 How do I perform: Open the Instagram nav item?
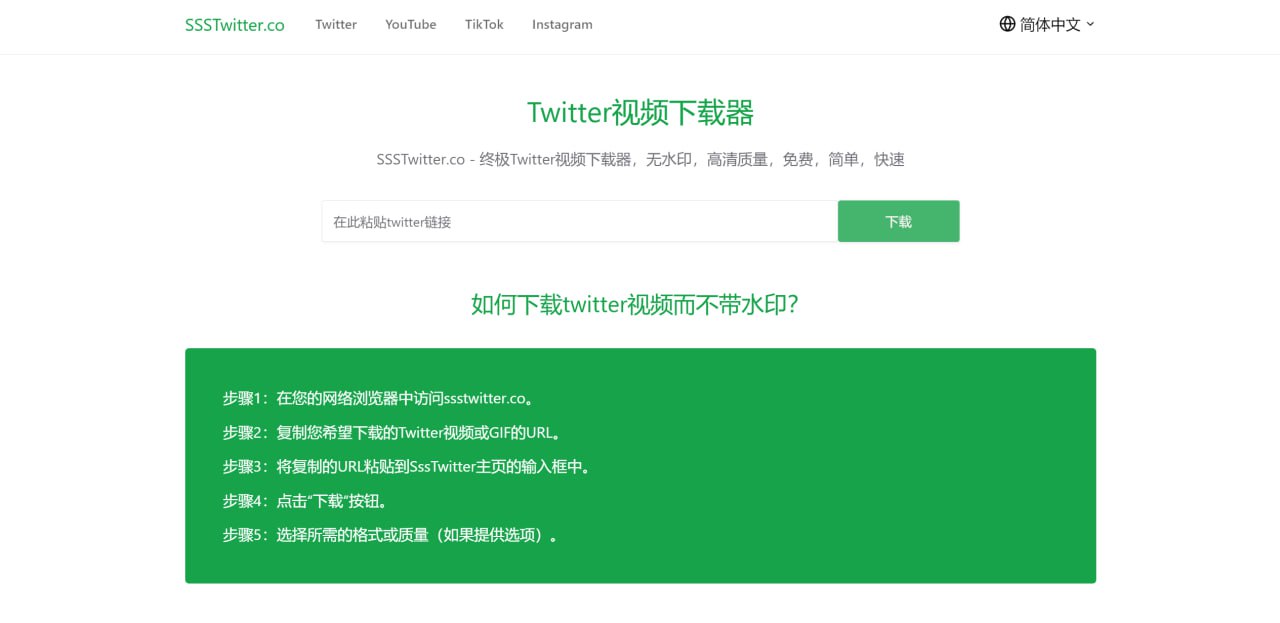coord(562,24)
